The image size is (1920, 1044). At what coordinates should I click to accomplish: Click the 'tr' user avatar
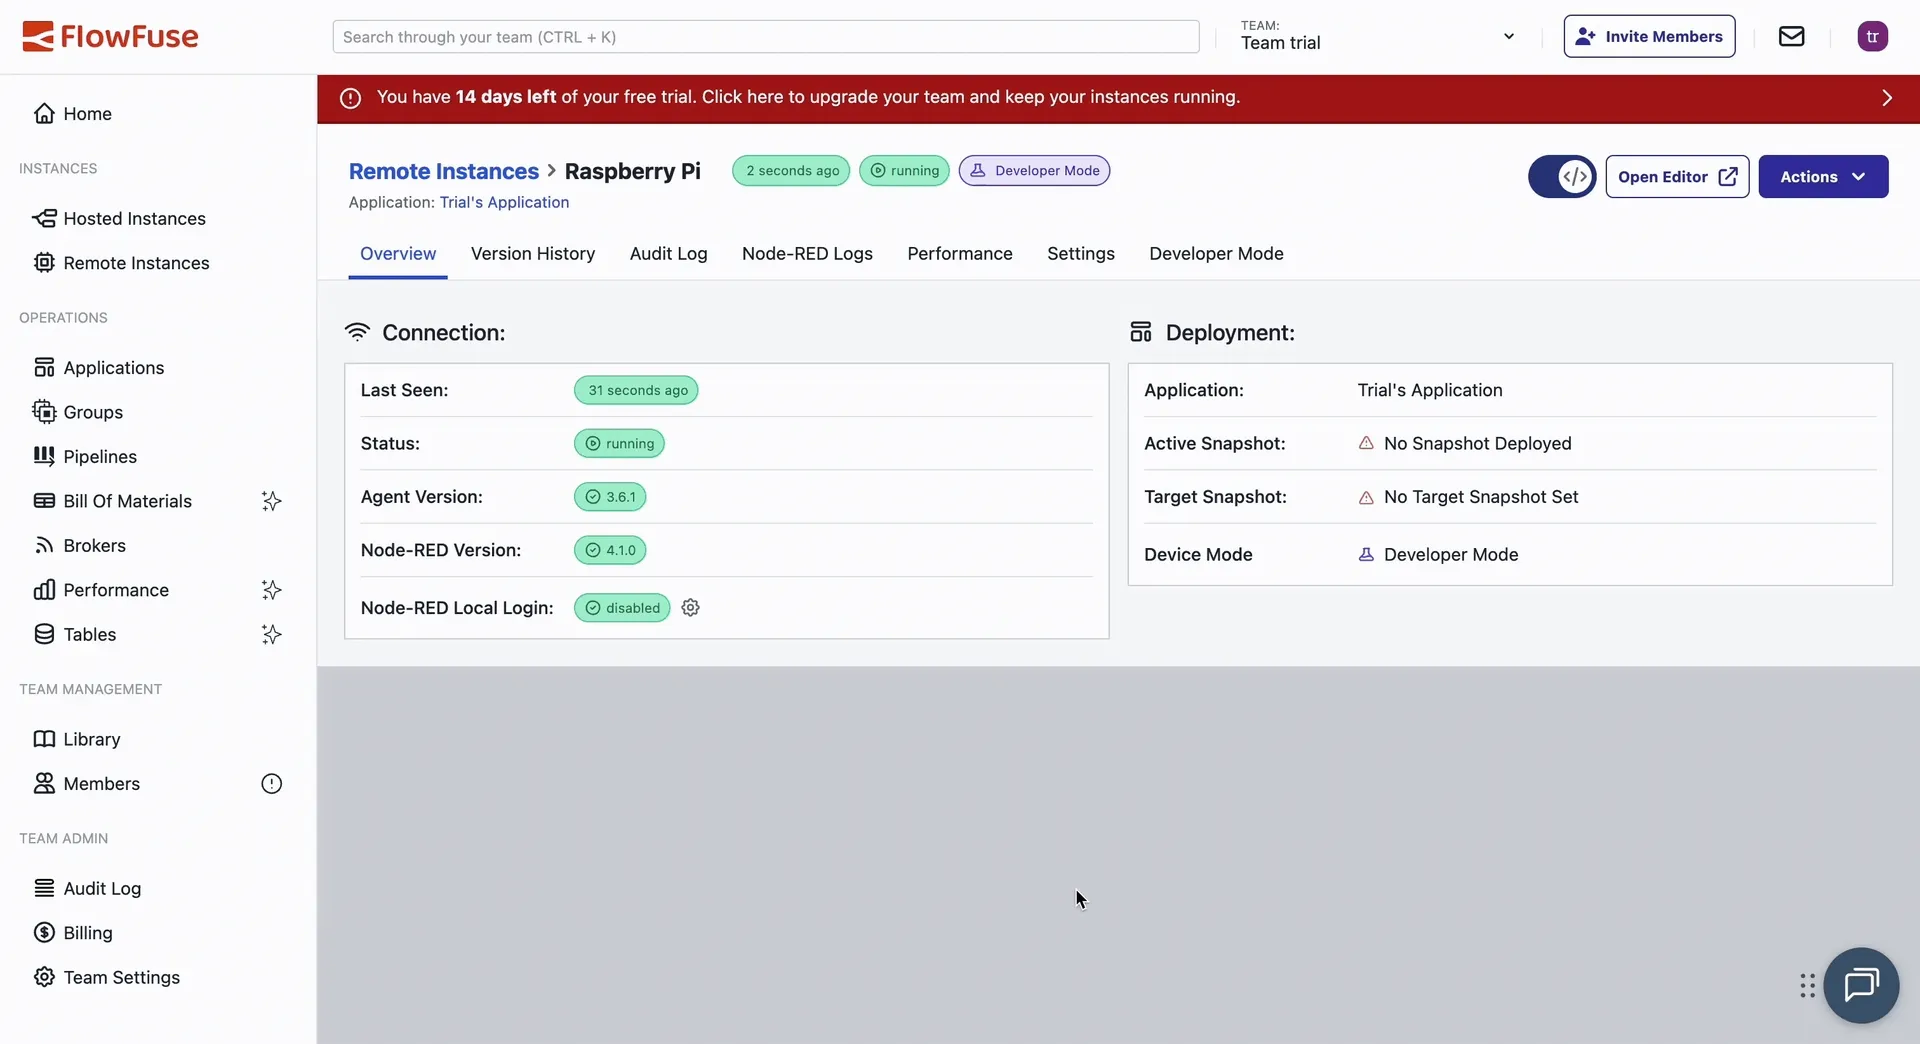[x=1874, y=36]
